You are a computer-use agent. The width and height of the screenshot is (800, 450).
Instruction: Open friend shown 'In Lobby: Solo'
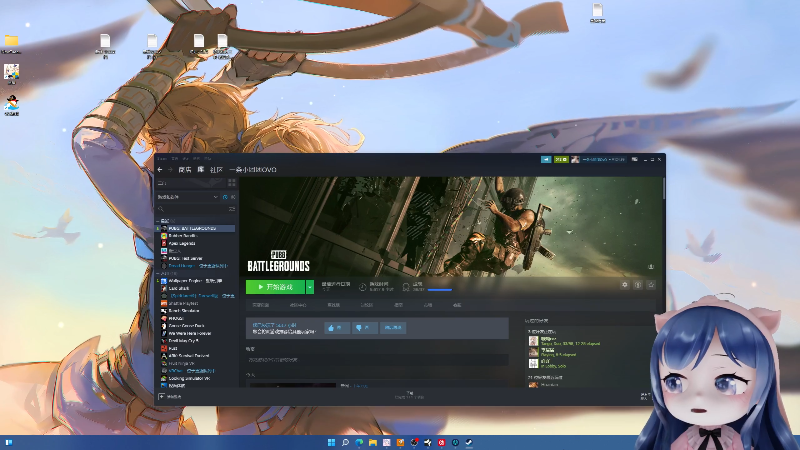(x=554, y=364)
